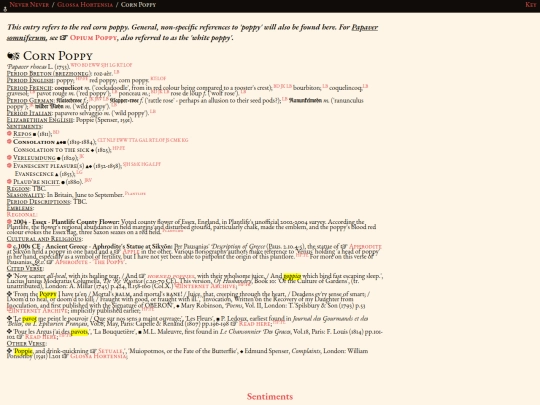Image resolution: width=540 pixels, height=405 pixels.
Task: Click the Period French label
Action: pyautogui.click(x=29, y=88)
